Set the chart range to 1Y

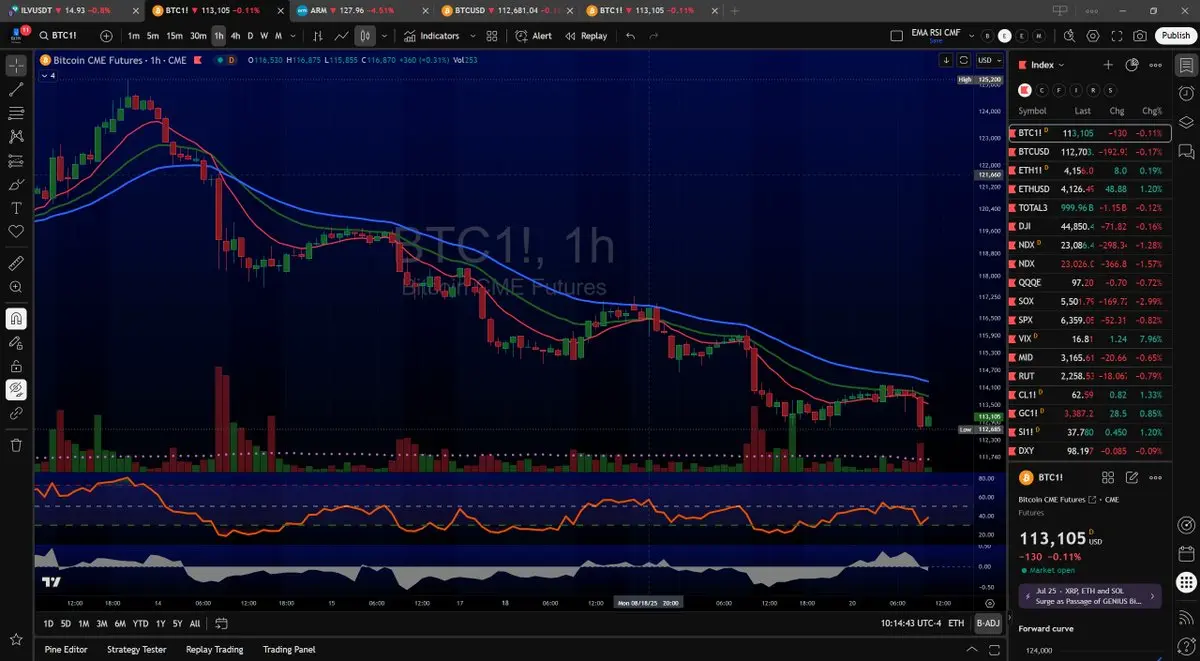point(160,623)
